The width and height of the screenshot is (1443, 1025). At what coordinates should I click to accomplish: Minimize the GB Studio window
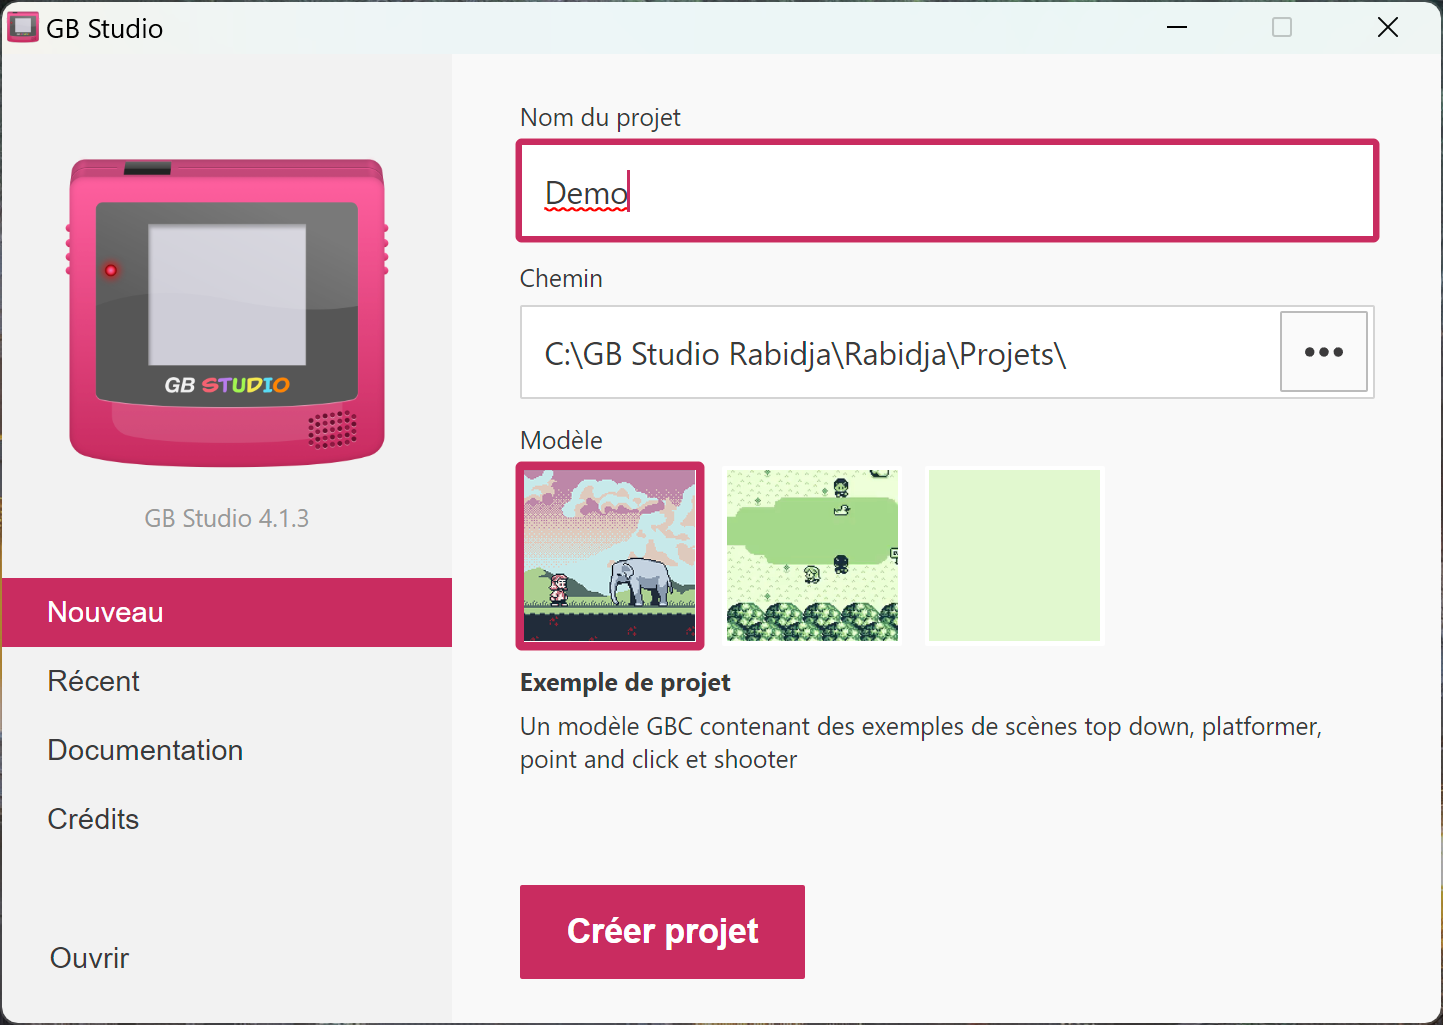(1177, 28)
